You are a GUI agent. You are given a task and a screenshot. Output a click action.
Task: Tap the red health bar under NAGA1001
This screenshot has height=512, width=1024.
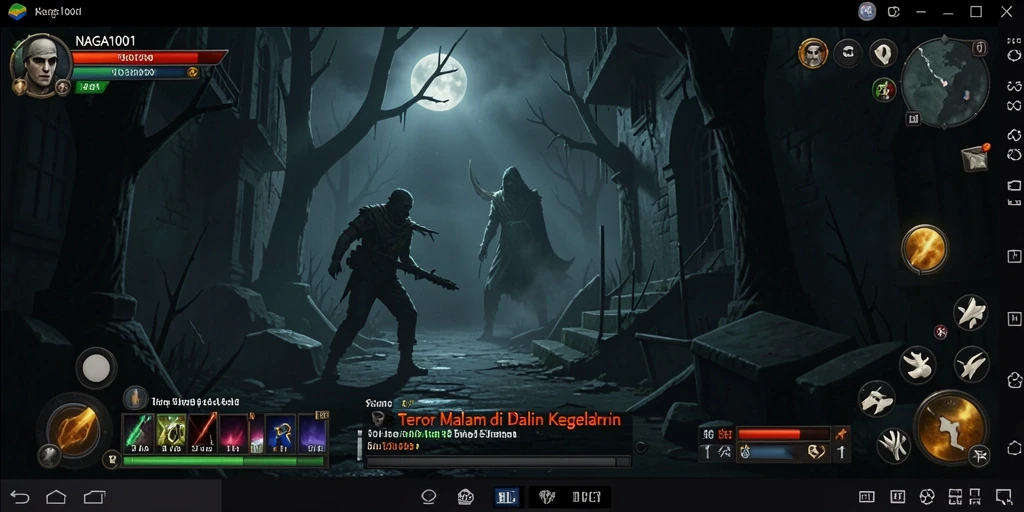click(x=148, y=57)
